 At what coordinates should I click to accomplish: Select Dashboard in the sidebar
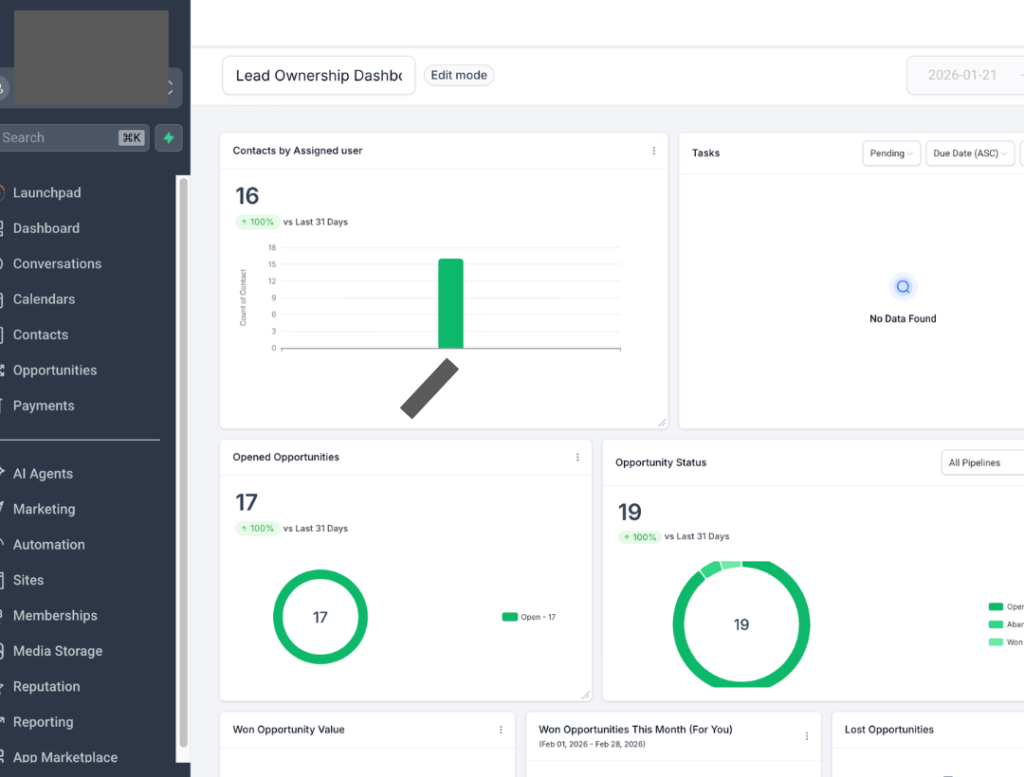coord(47,228)
